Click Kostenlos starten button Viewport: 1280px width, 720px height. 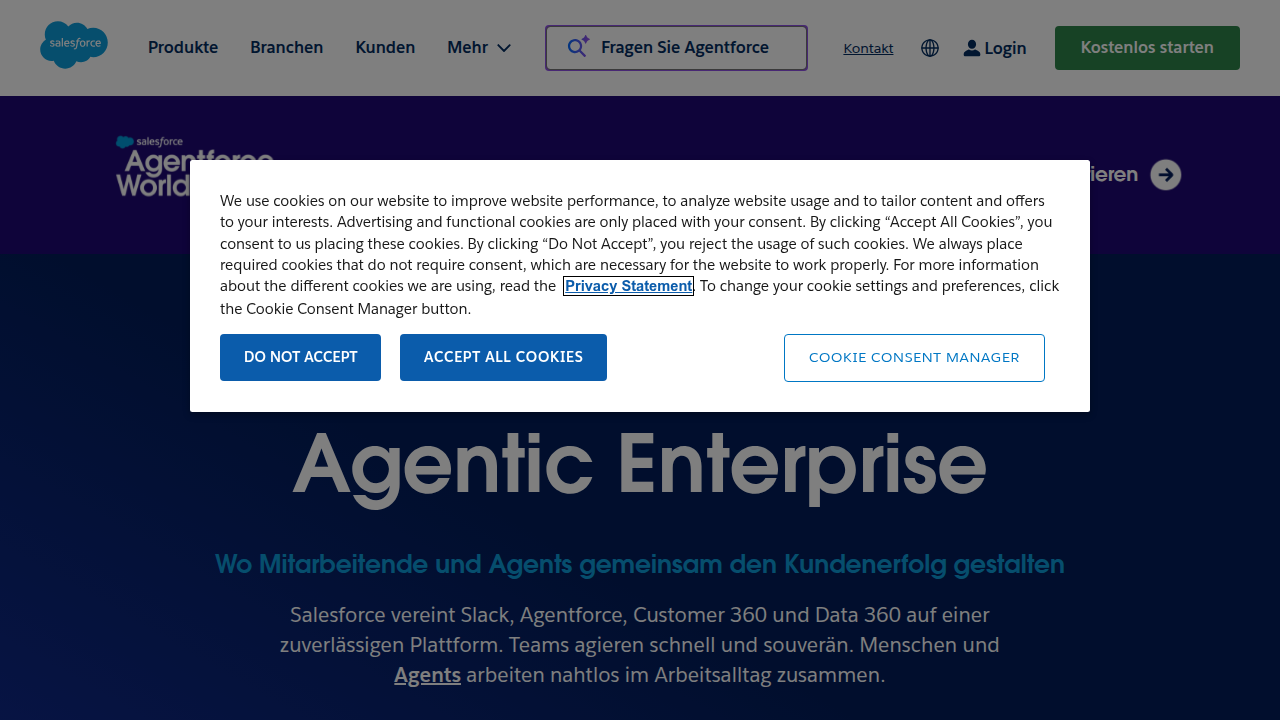pyautogui.click(x=1147, y=48)
